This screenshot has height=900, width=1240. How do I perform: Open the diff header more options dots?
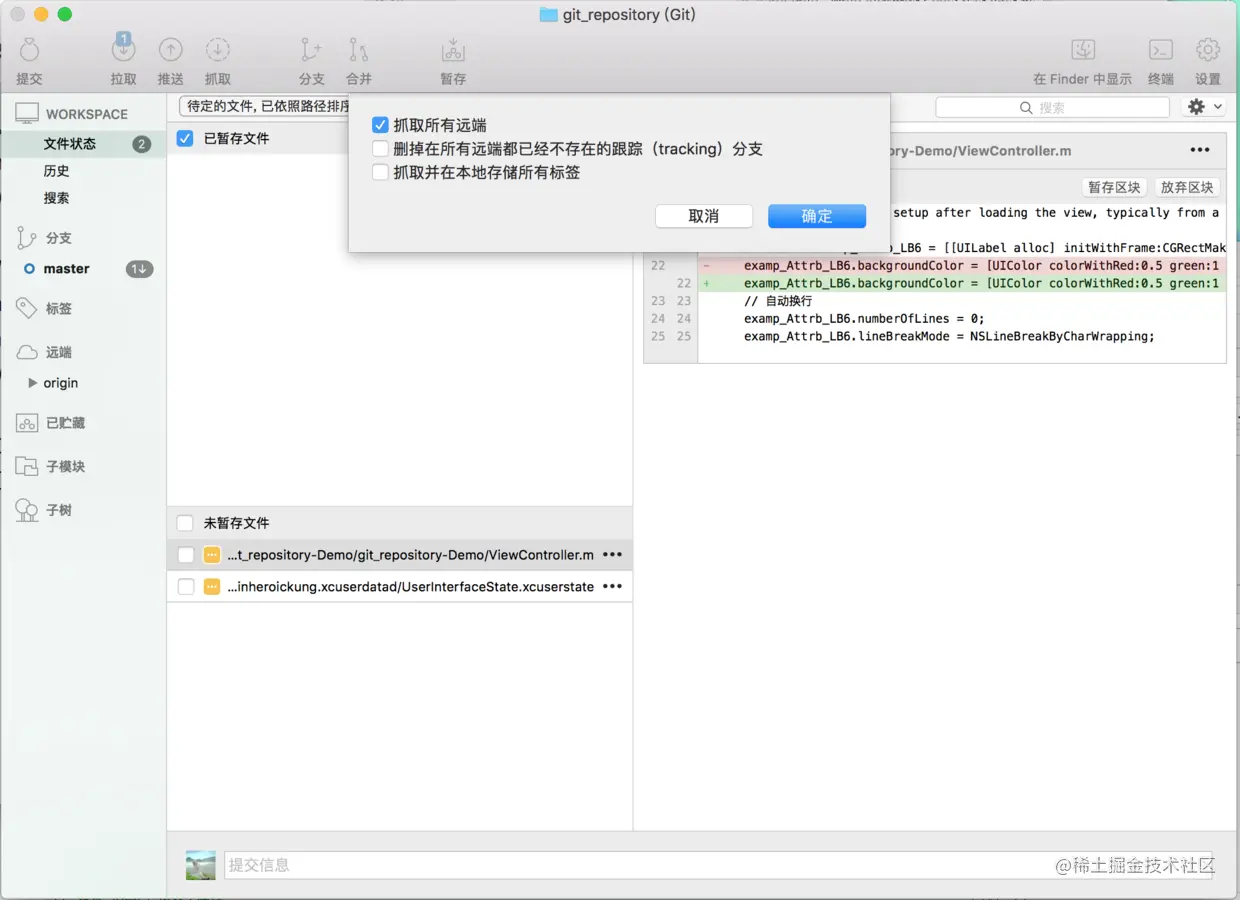click(1200, 150)
